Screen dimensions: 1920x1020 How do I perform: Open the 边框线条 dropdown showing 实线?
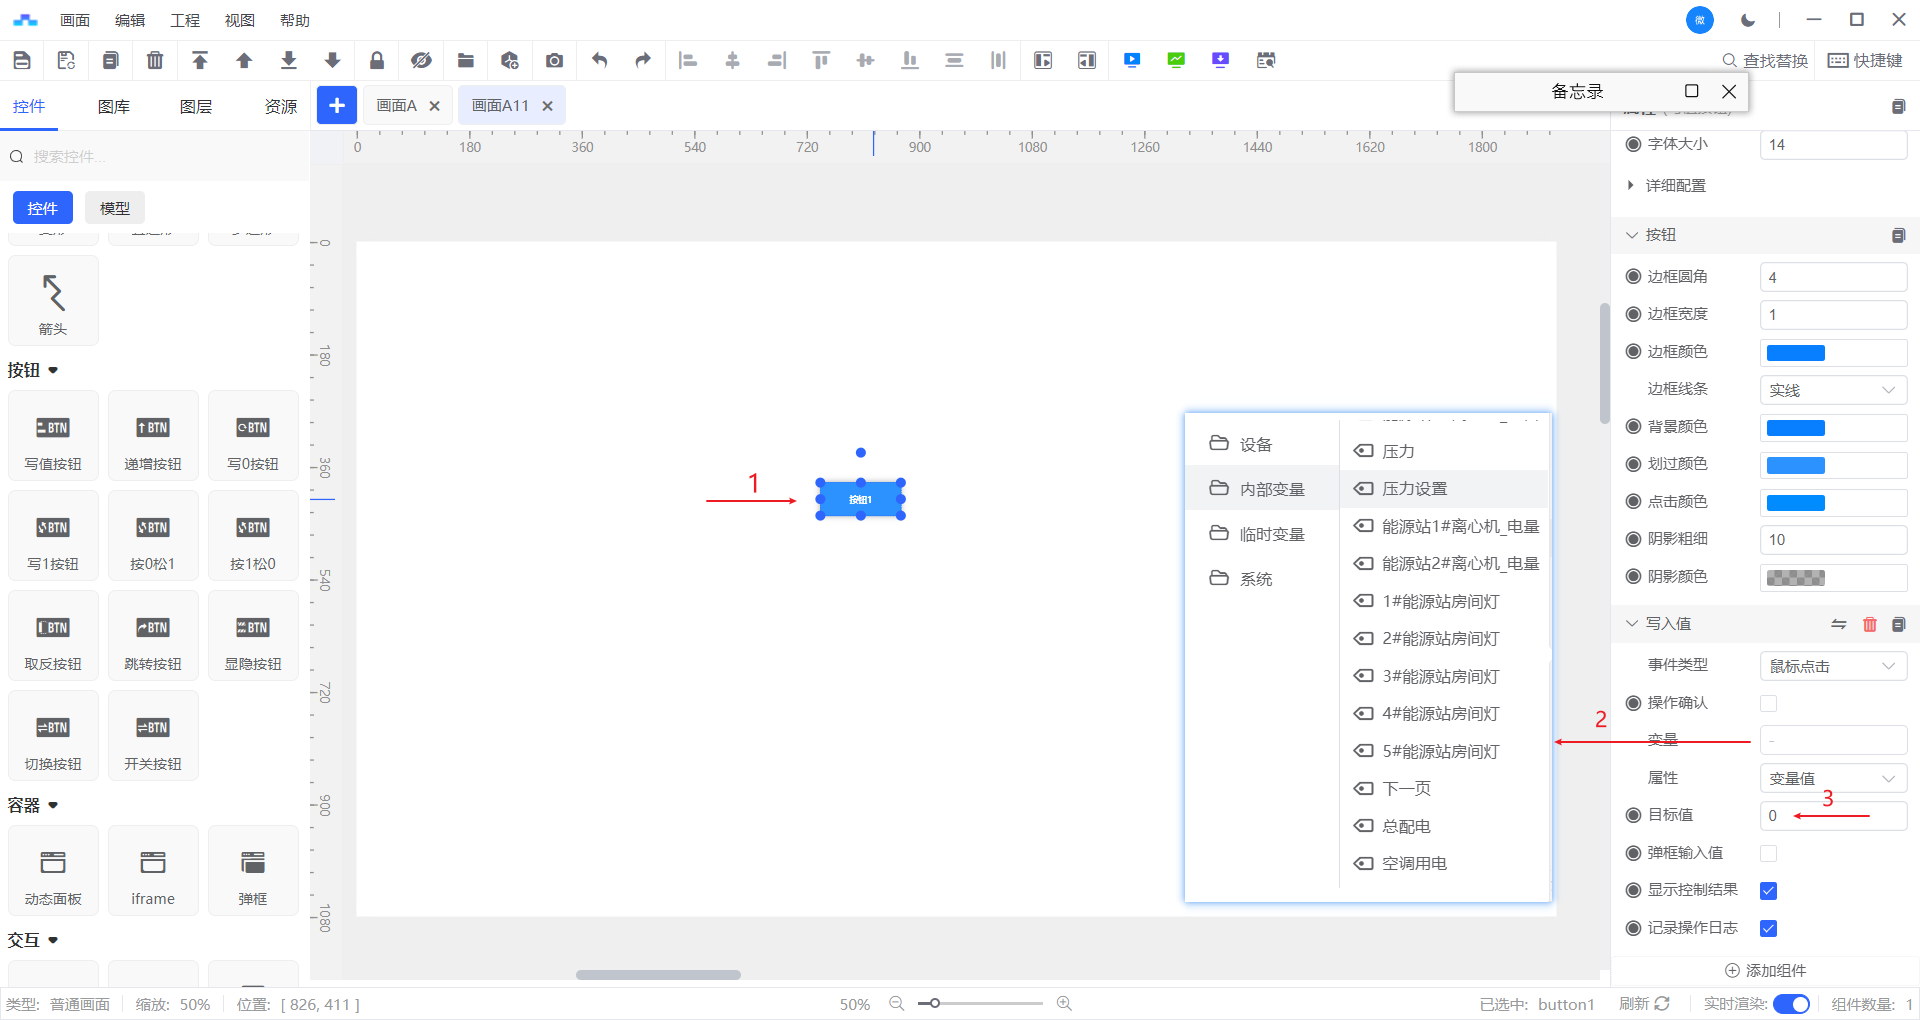(1832, 390)
